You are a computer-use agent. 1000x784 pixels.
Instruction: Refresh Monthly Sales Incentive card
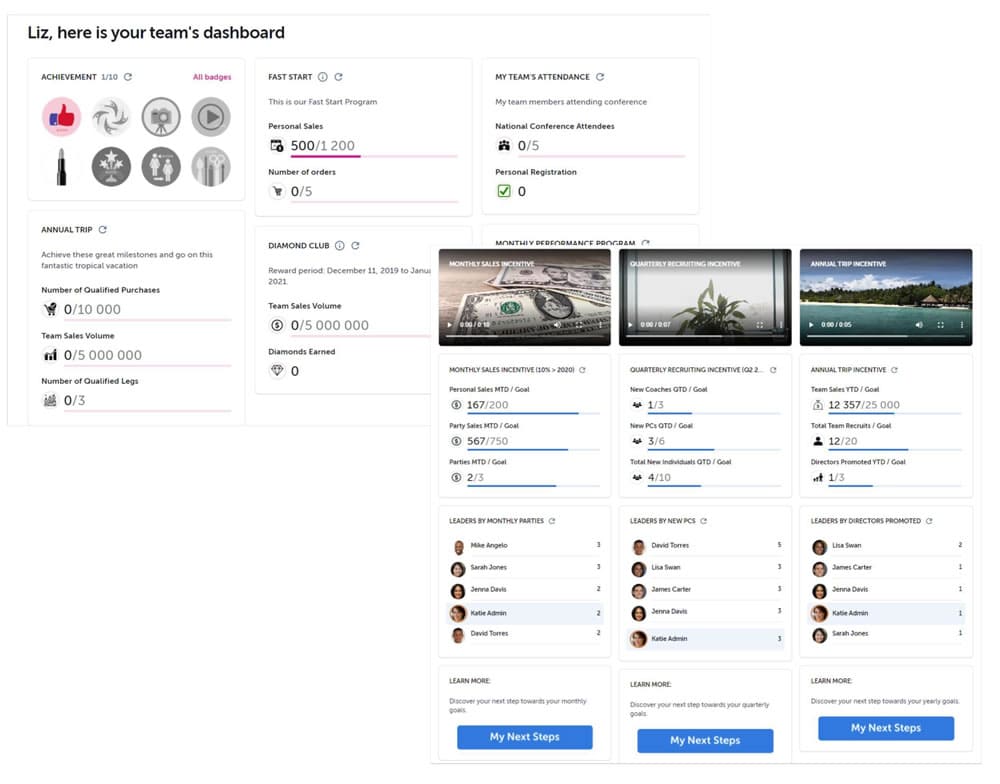coord(582,370)
